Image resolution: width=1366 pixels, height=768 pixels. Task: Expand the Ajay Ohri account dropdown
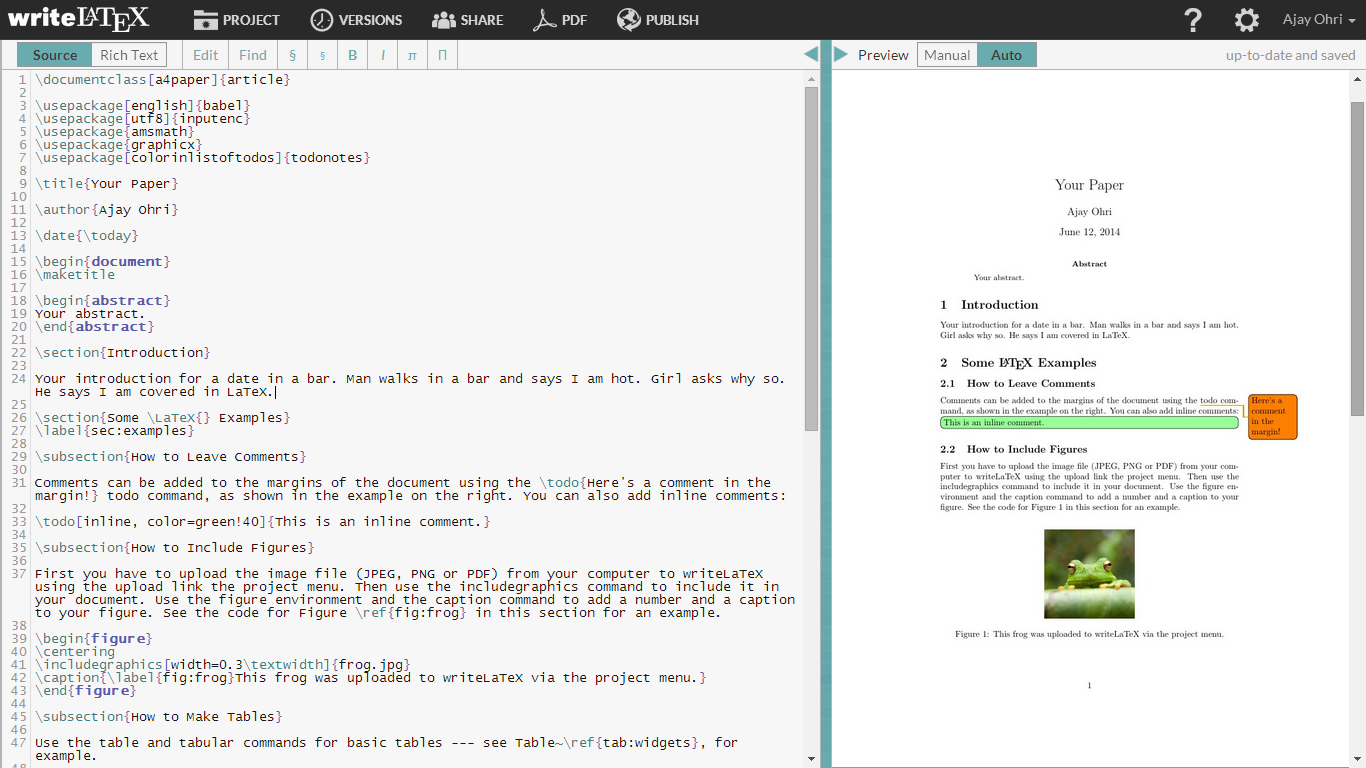click(x=1318, y=20)
